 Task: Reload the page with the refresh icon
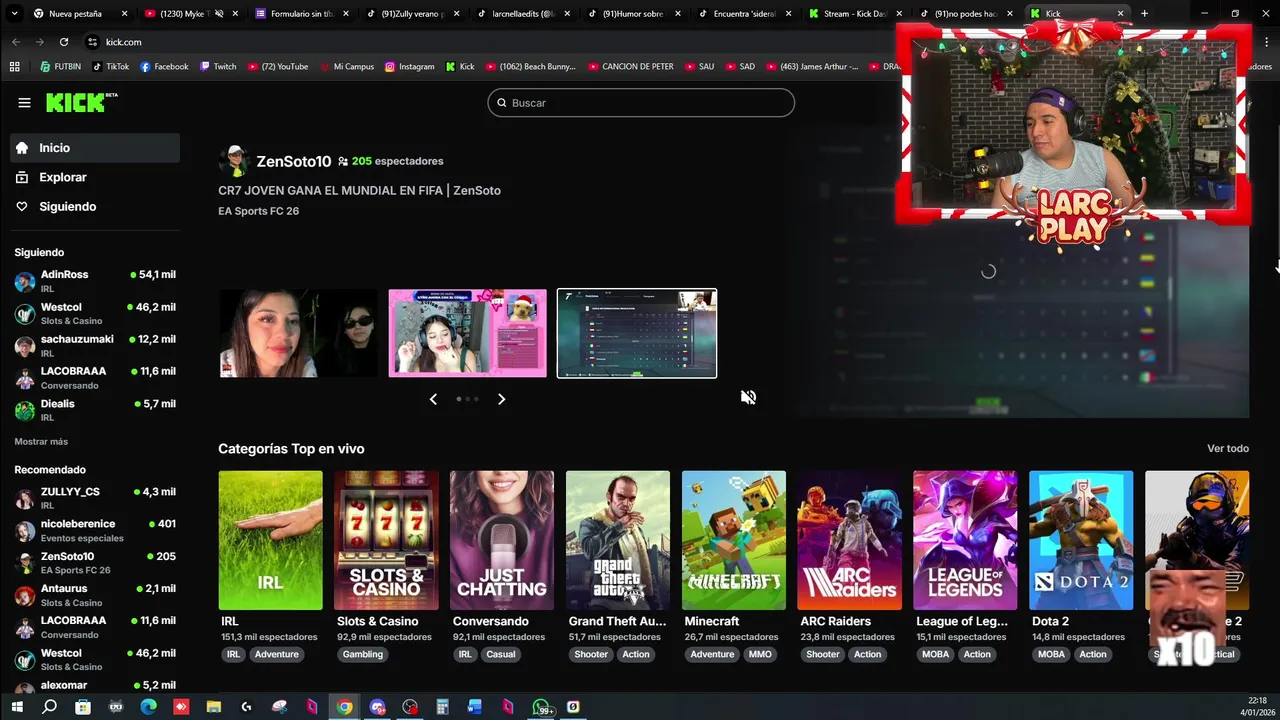(x=64, y=42)
